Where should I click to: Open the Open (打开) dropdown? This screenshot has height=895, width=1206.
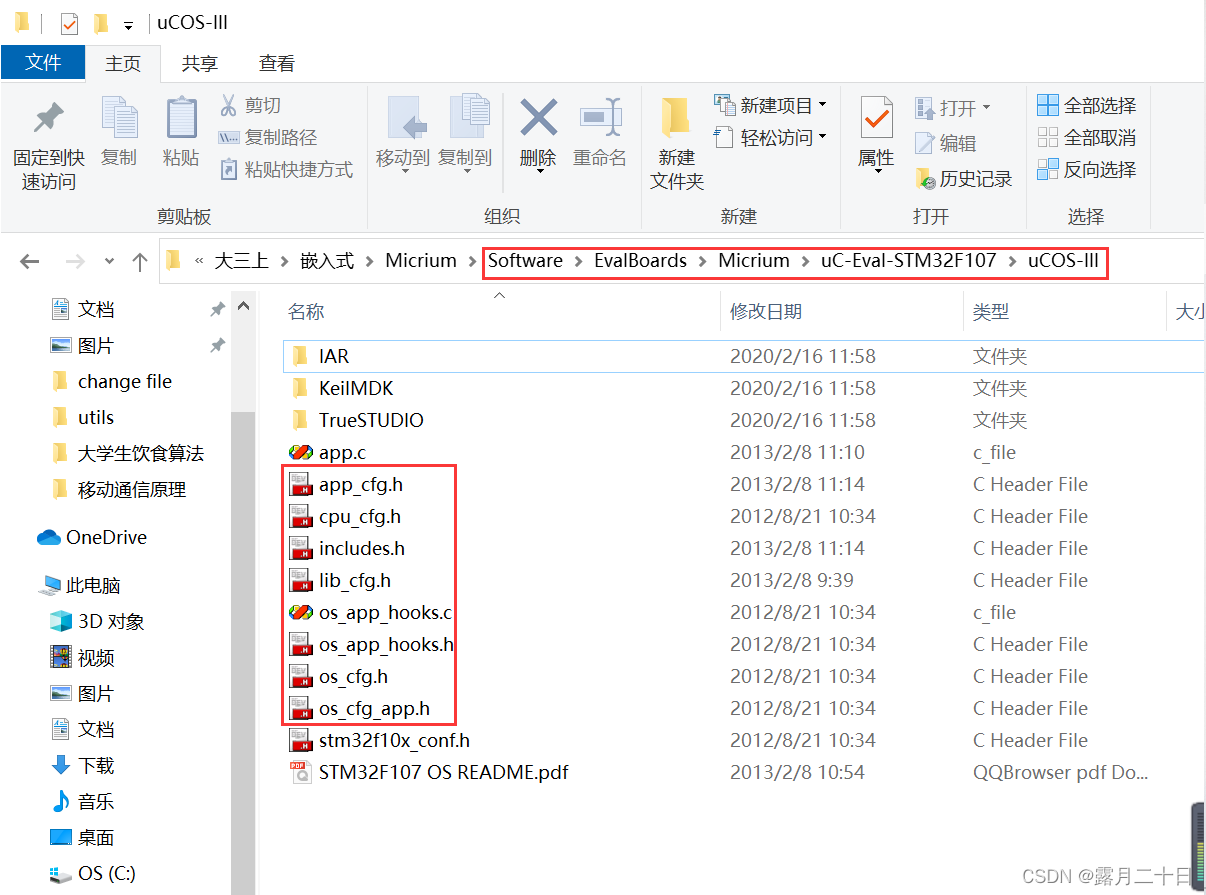953,107
